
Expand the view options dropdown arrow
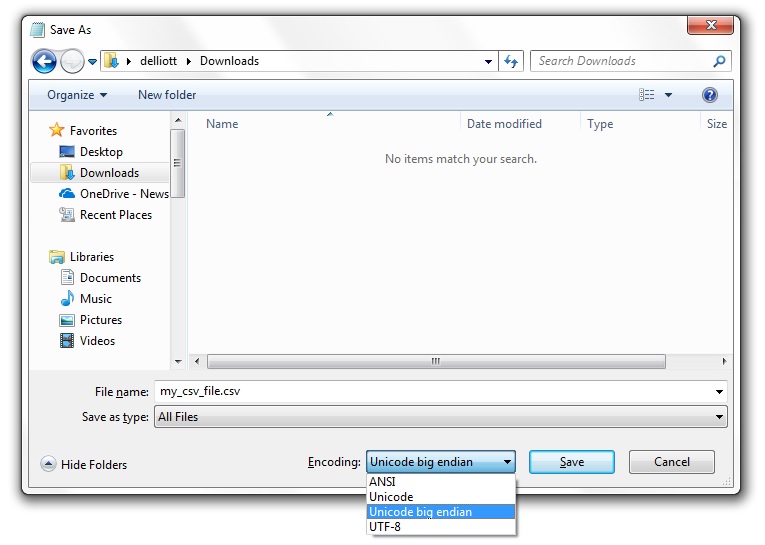point(669,95)
